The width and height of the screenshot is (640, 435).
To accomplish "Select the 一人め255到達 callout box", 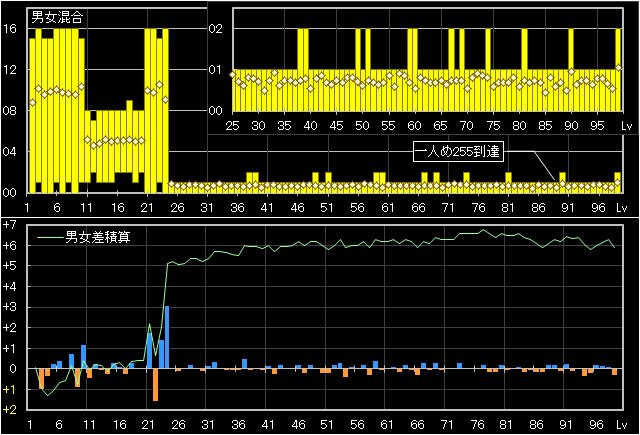I will coord(458,152).
